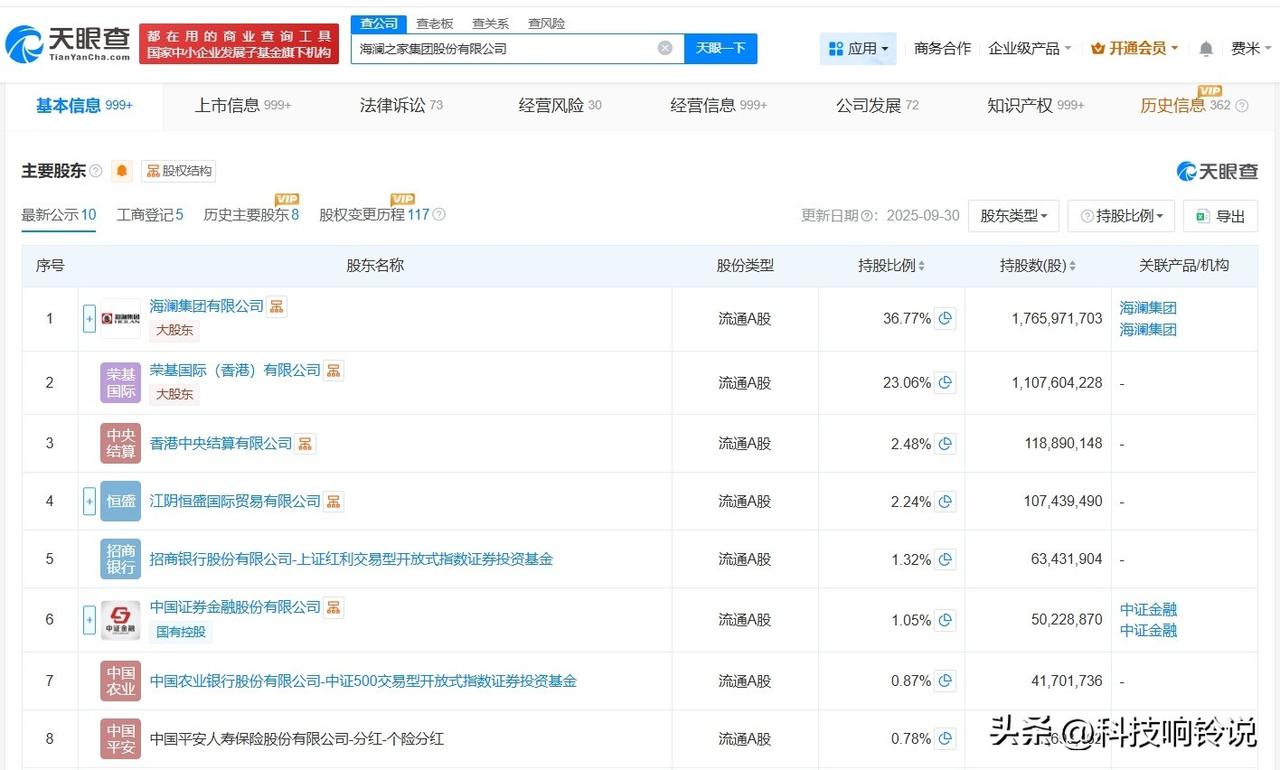The image size is (1280, 770).
Task: Open pie chart icon for 23.06% holding
Action: coord(945,383)
